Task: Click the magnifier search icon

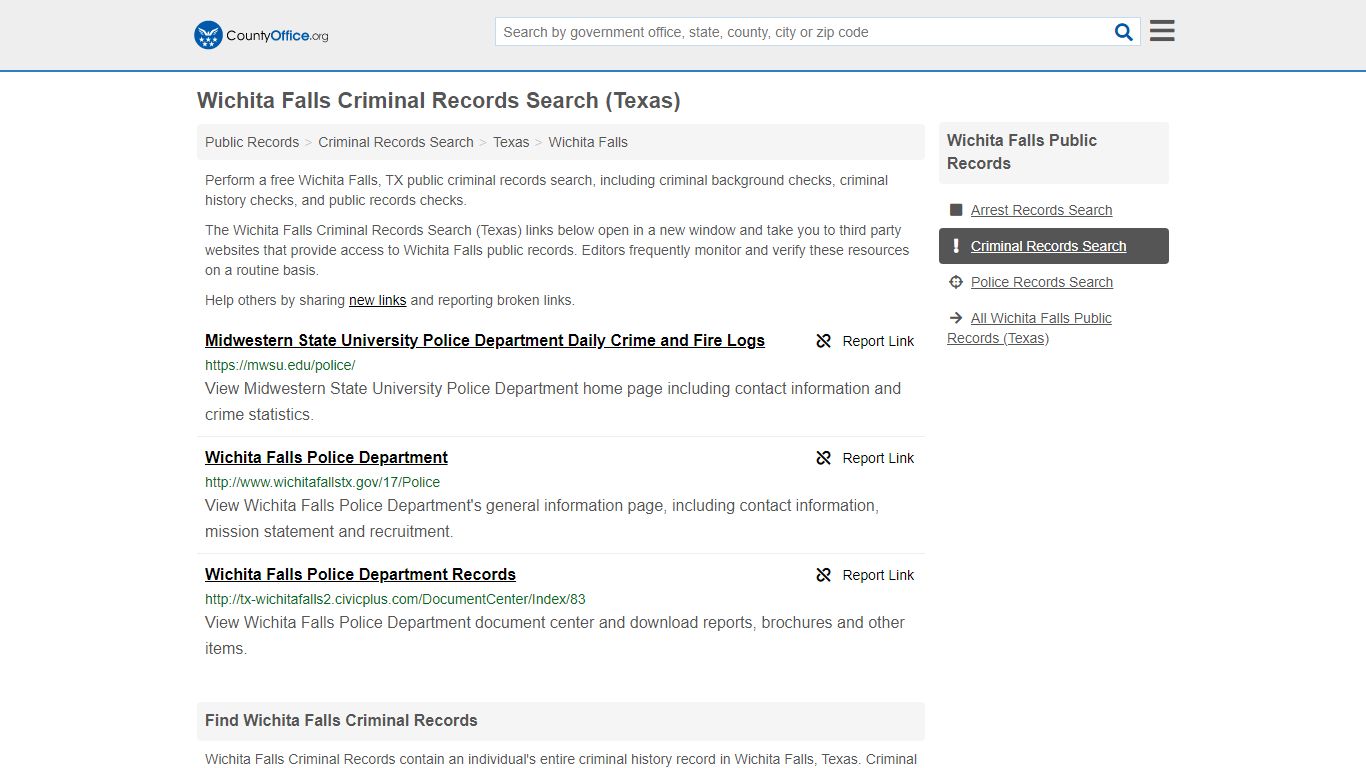Action: pyautogui.click(x=1124, y=32)
